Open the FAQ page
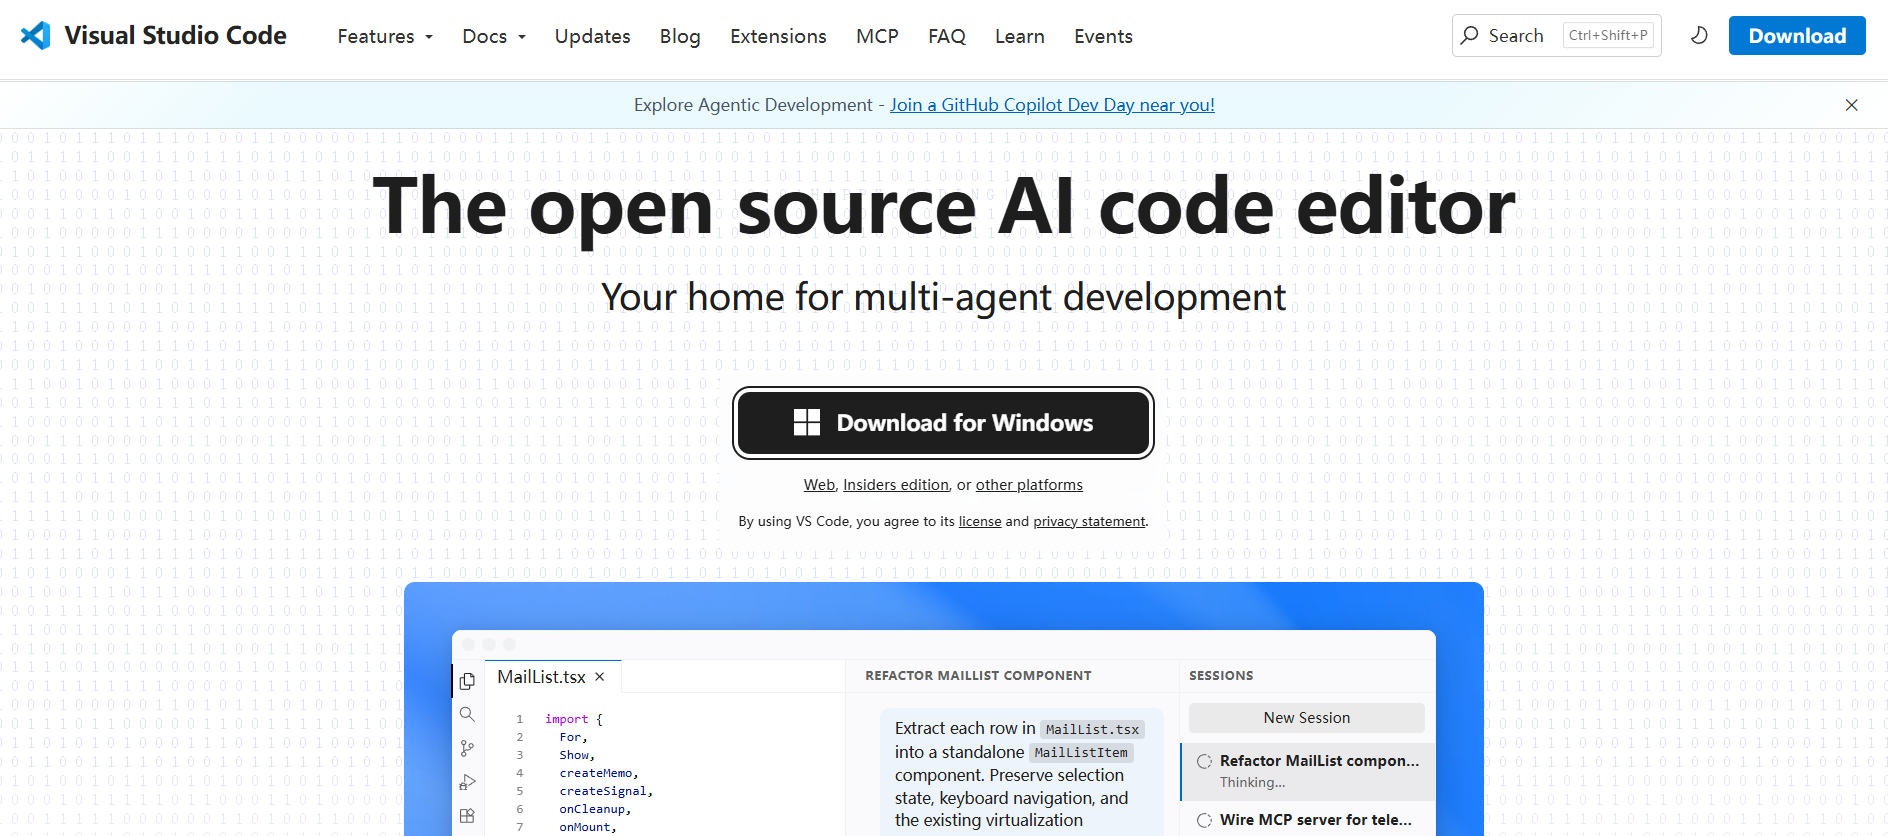Image resolution: width=1888 pixels, height=836 pixels. 947,36
